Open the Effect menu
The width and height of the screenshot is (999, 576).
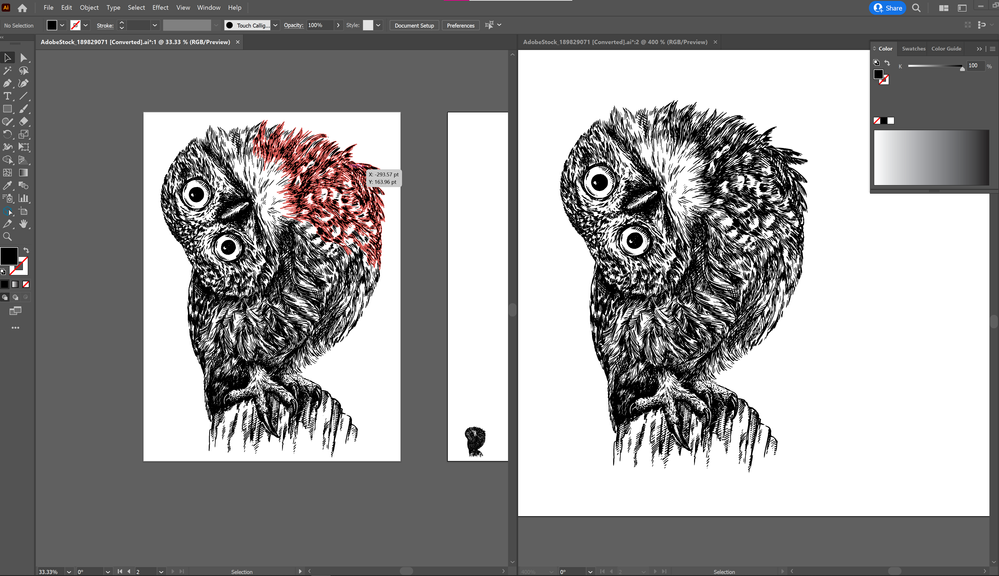tap(160, 8)
